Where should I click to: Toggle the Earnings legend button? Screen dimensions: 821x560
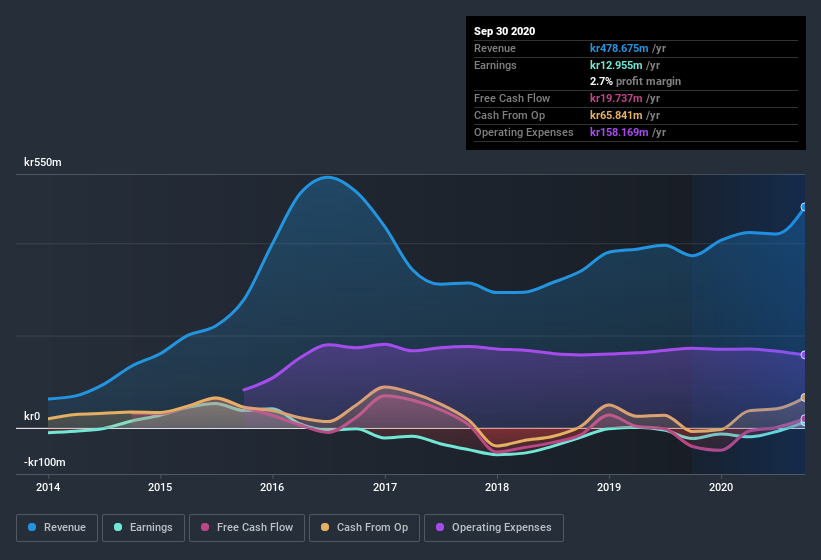point(143,528)
